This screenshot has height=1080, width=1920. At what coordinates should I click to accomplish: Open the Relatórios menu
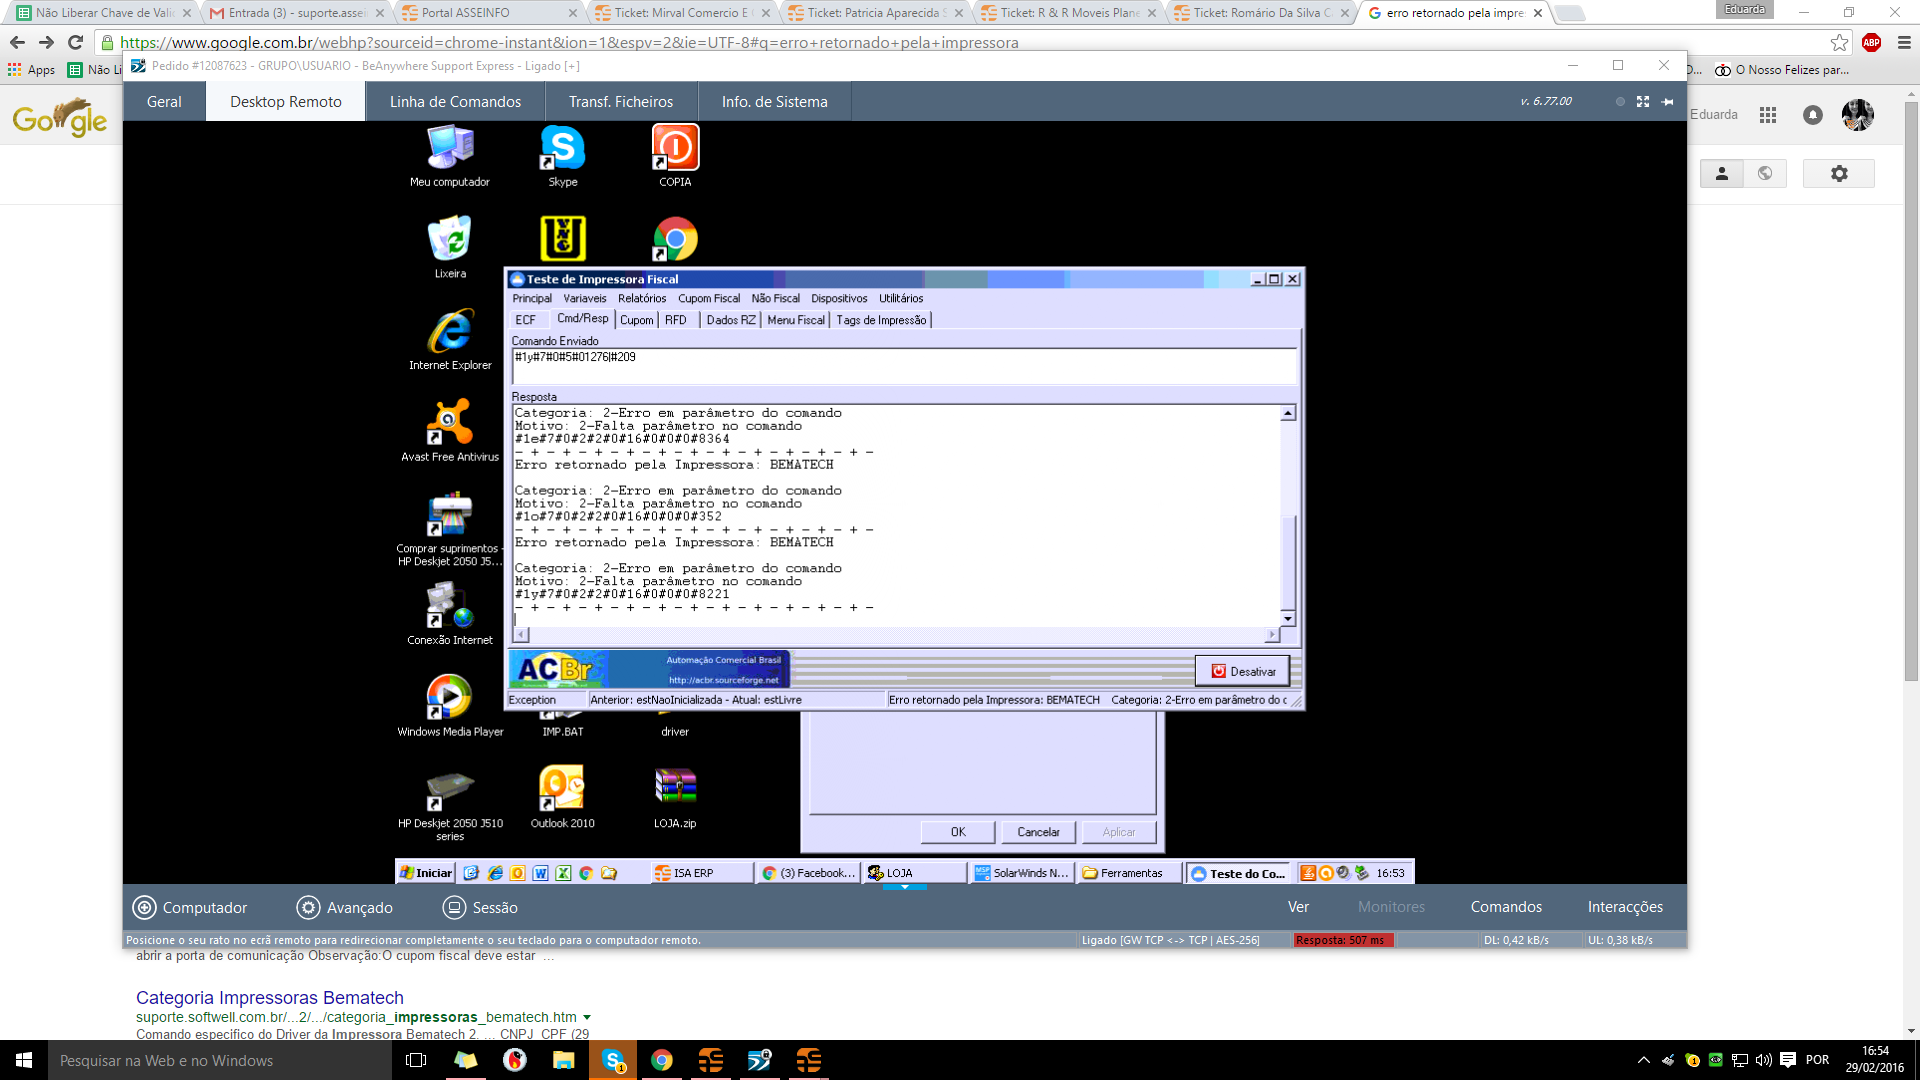point(642,298)
